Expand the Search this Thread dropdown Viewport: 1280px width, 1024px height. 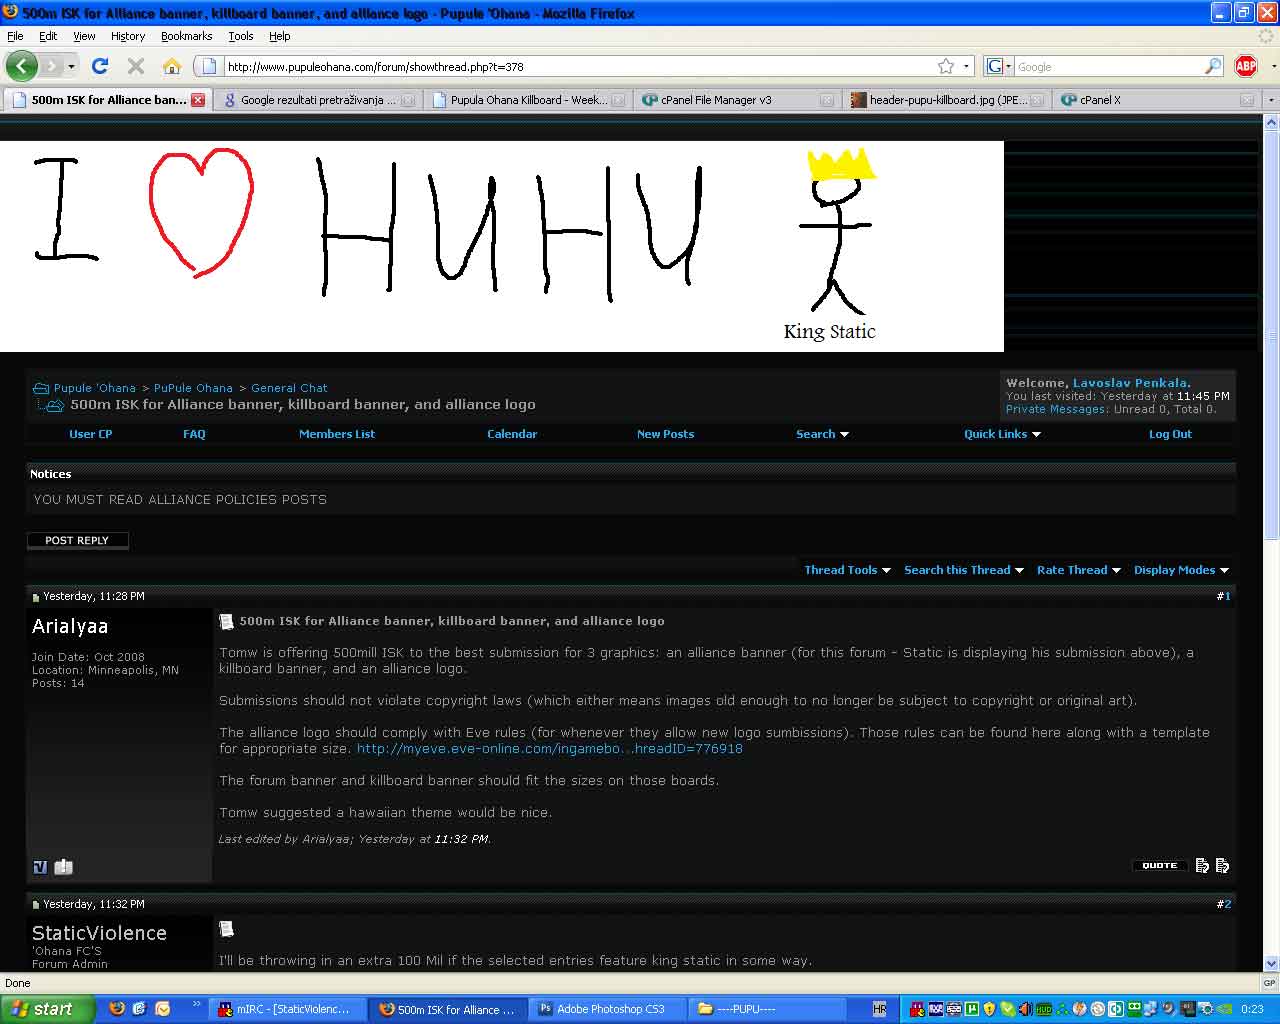click(964, 570)
